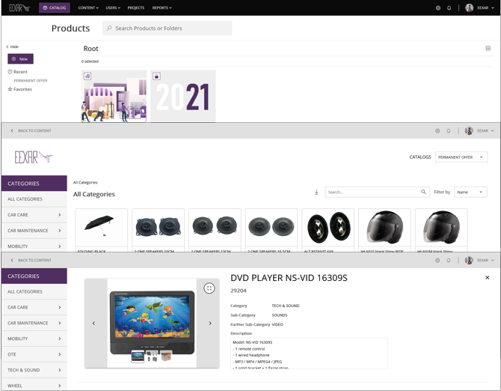Viewport: 501px width, 391px height.
Task: Expand the user dropdown in the middle screen header
Action: 485,131
